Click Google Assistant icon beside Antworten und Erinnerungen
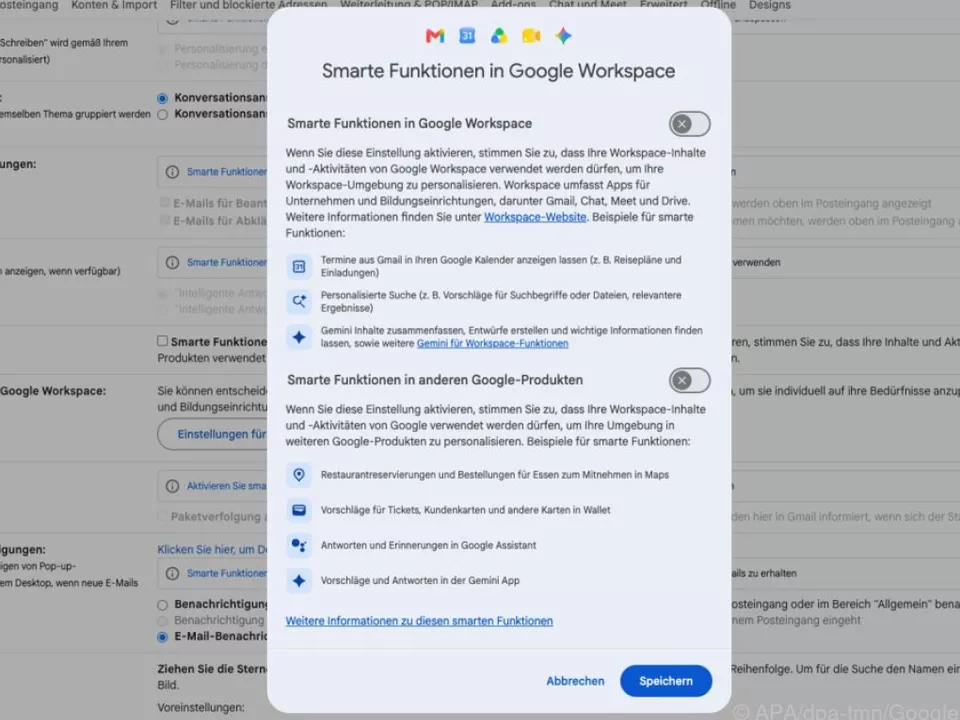 [299, 545]
